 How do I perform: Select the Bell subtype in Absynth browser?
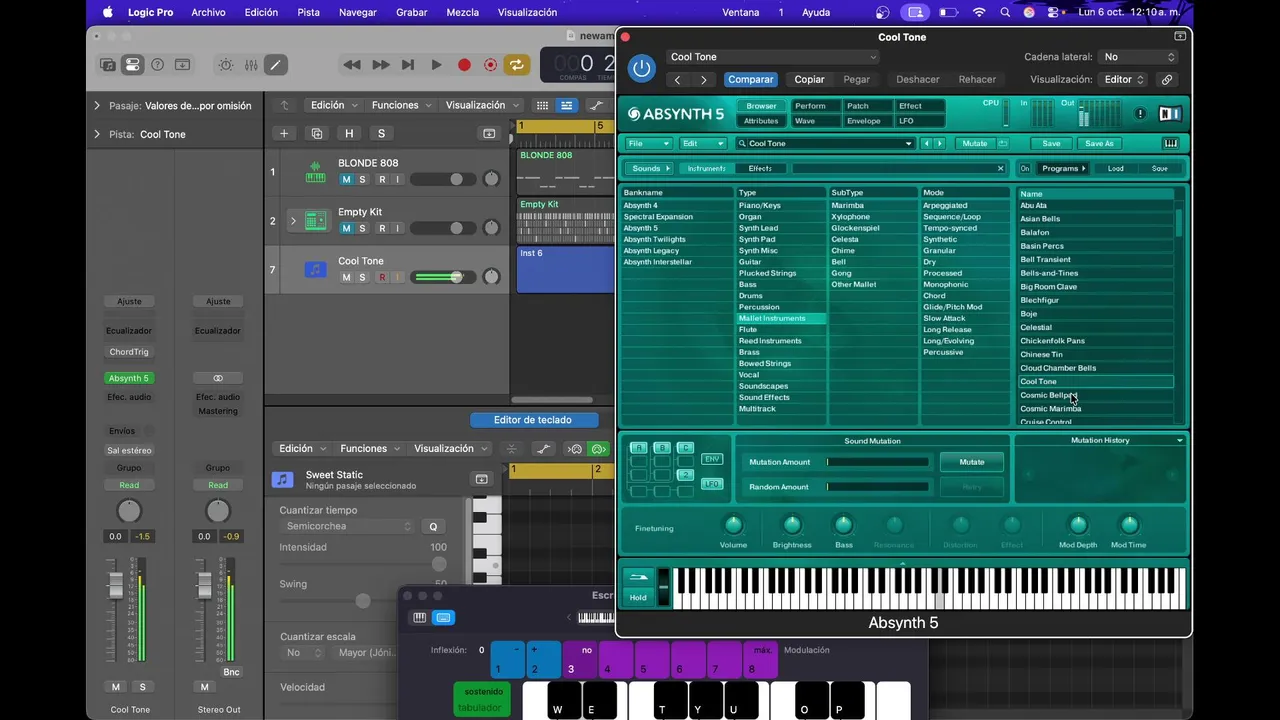(x=839, y=262)
